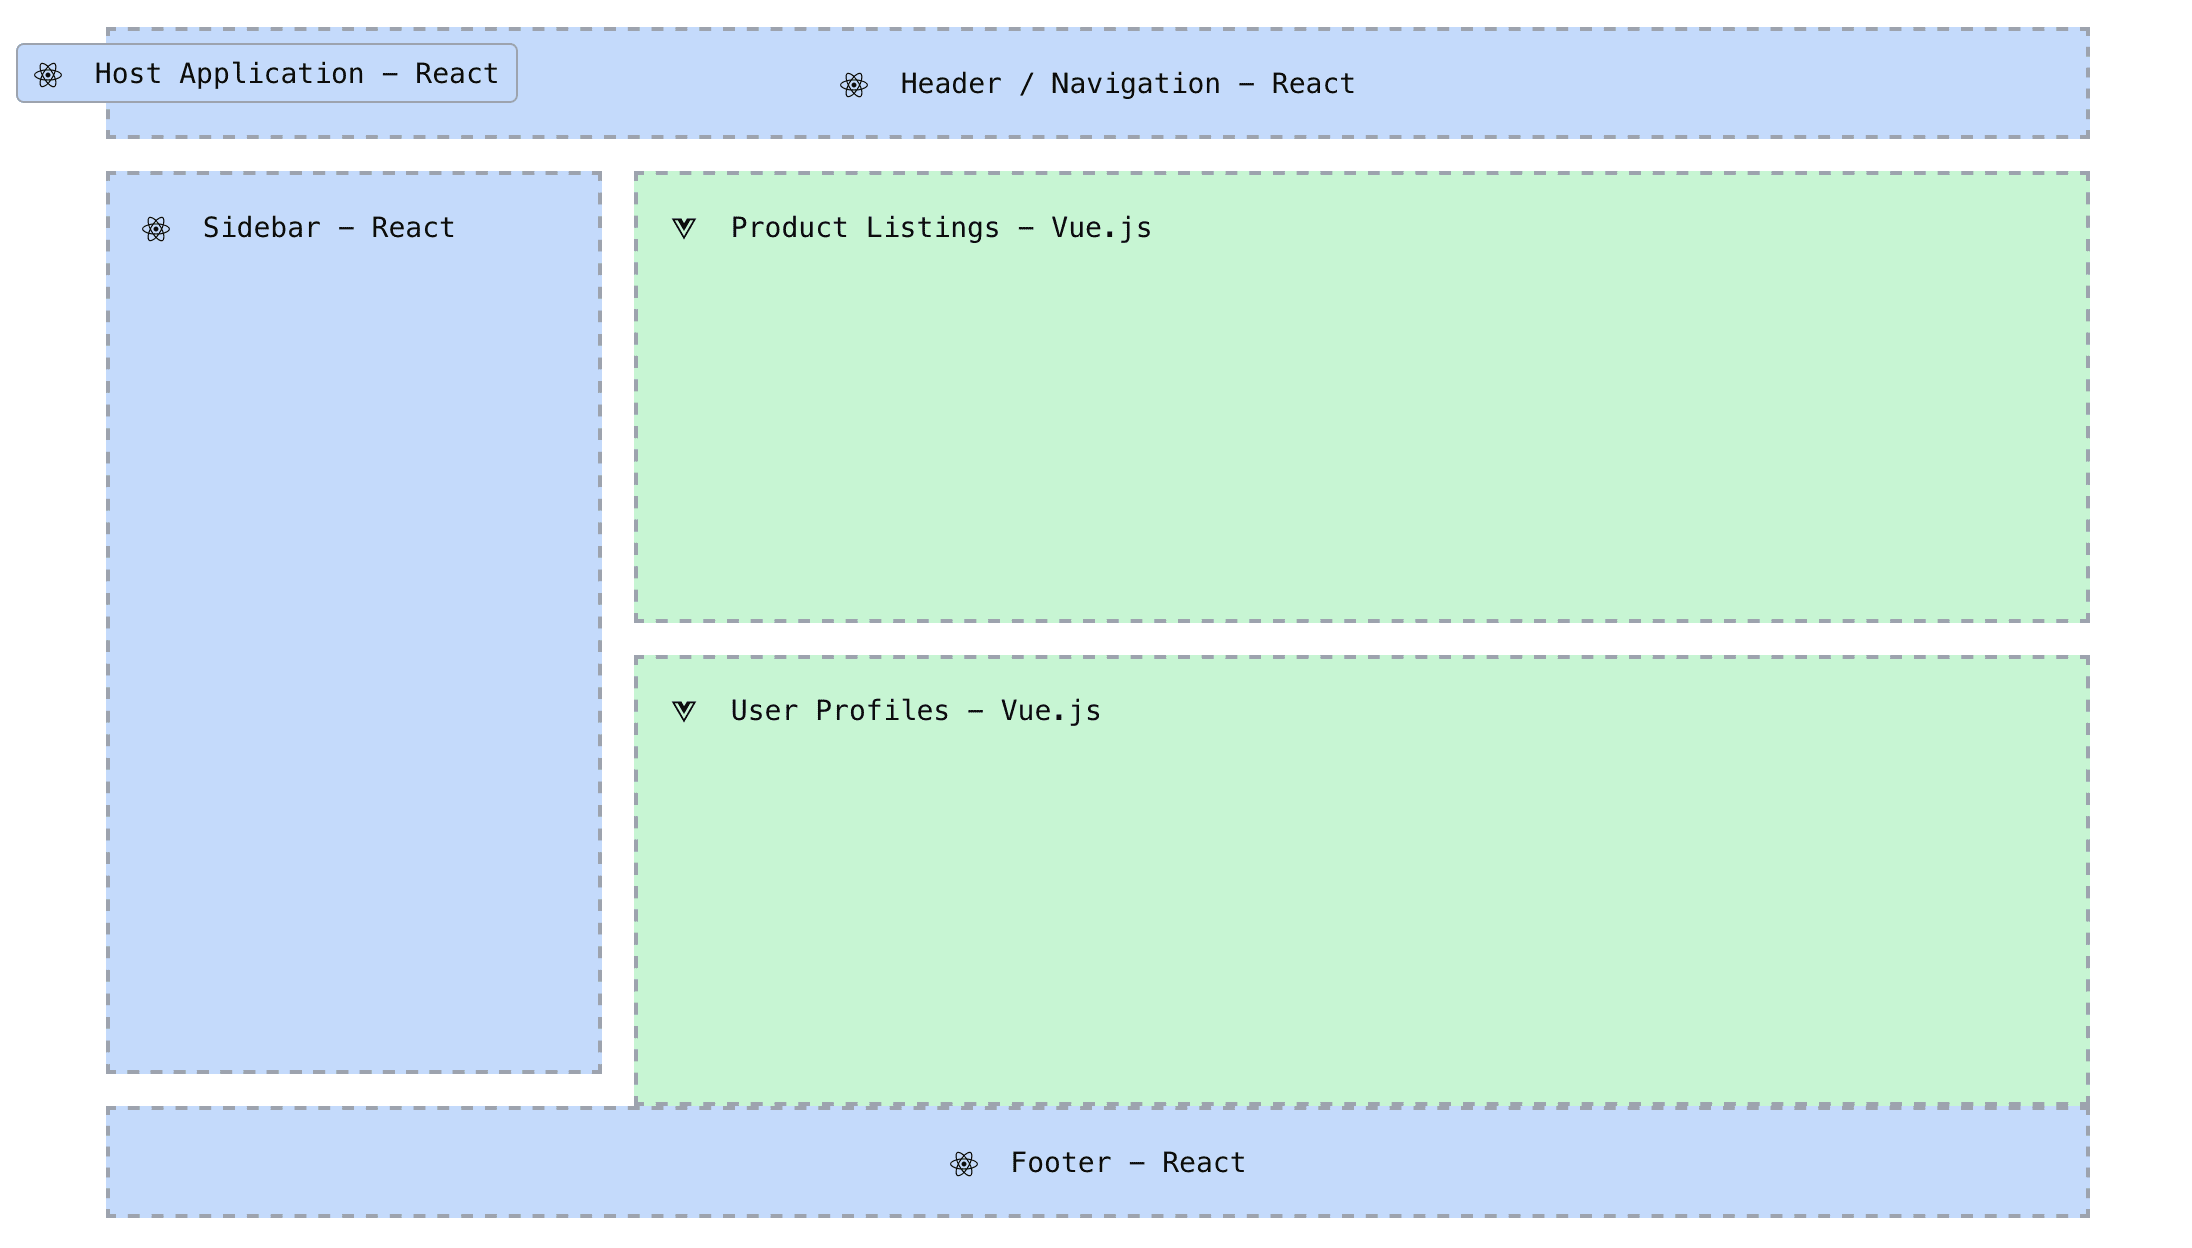
Task: Click the React icon beside Footer text
Action: coord(964,1164)
